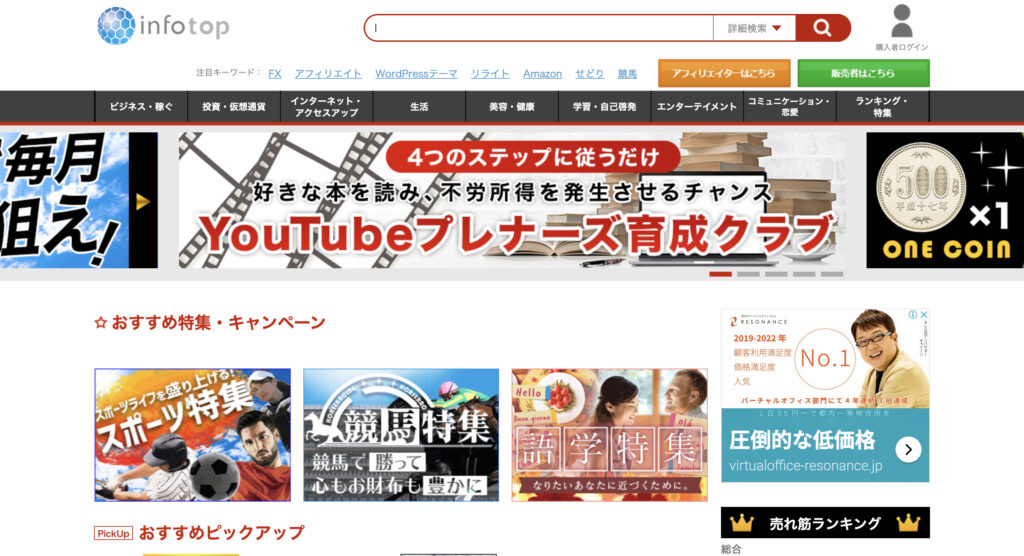Click the crown icon beside 売れ筋ランキング

(x=741, y=523)
